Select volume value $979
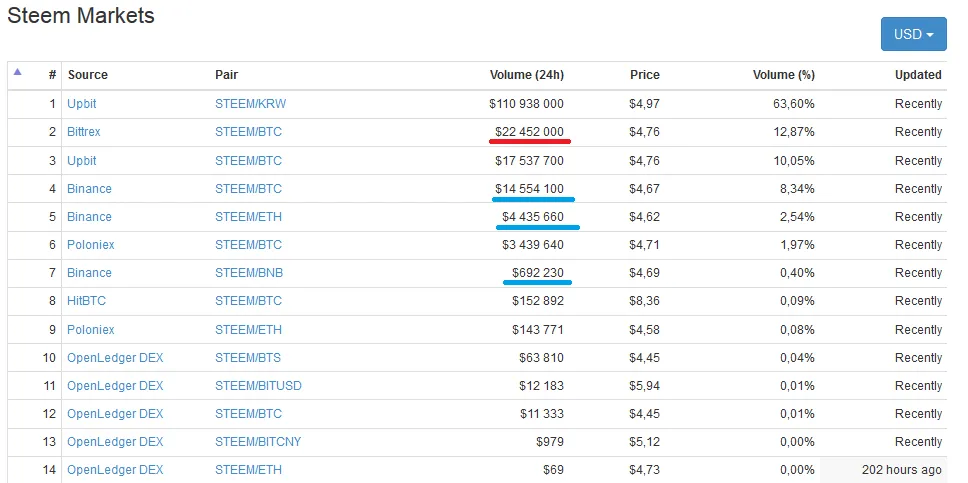Screen dimensions: 968x483 click(550, 442)
